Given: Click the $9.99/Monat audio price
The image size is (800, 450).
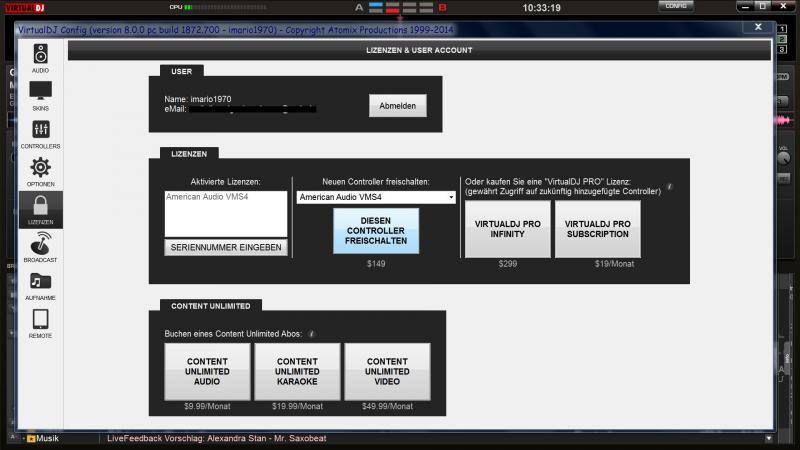Looking at the screenshot, I should 207,406.
